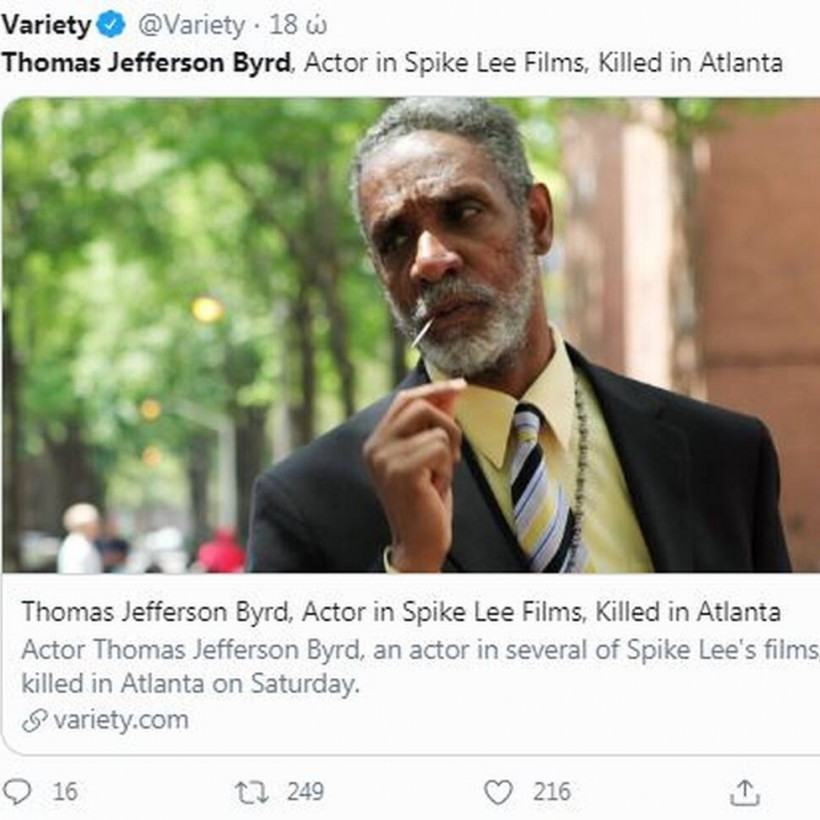Viewport: 820px width, 820px height.
Task: Click blank card area right of variety.com
Action: [500, 720]
